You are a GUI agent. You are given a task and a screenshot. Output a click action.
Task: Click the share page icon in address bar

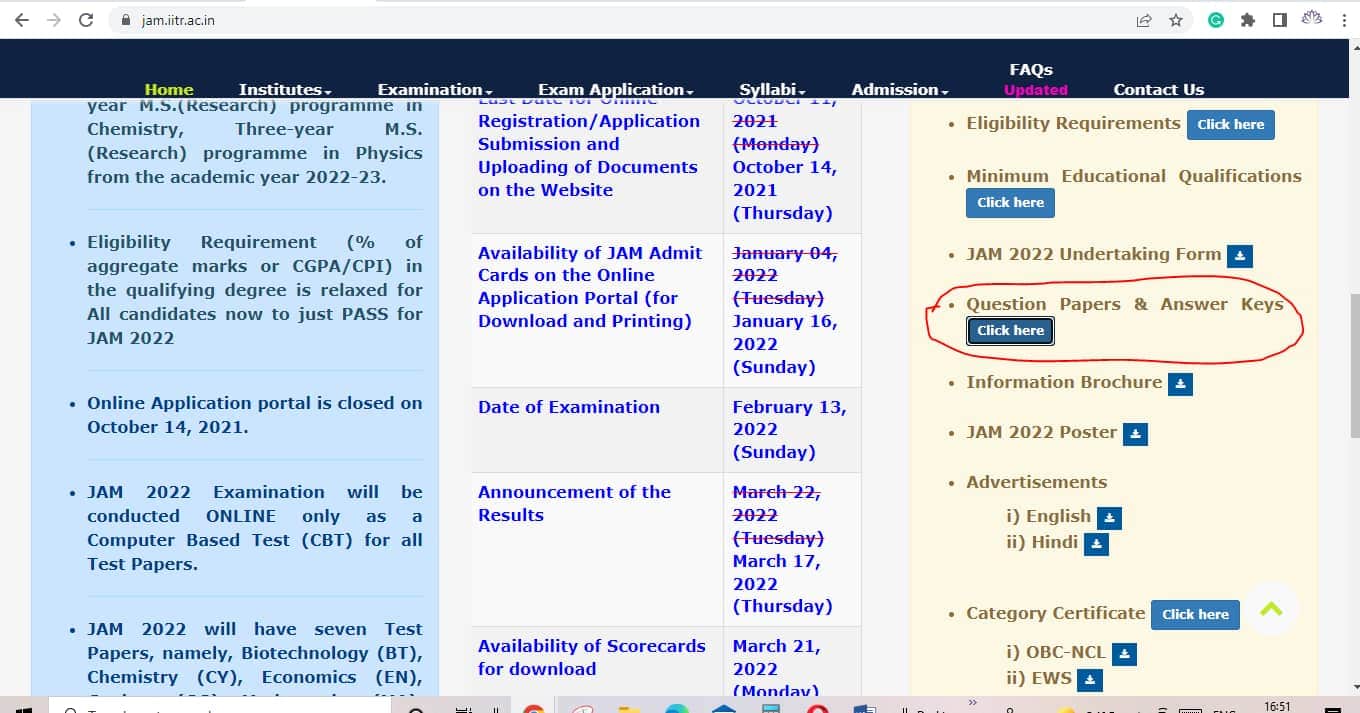click(x=1143, y=20)
